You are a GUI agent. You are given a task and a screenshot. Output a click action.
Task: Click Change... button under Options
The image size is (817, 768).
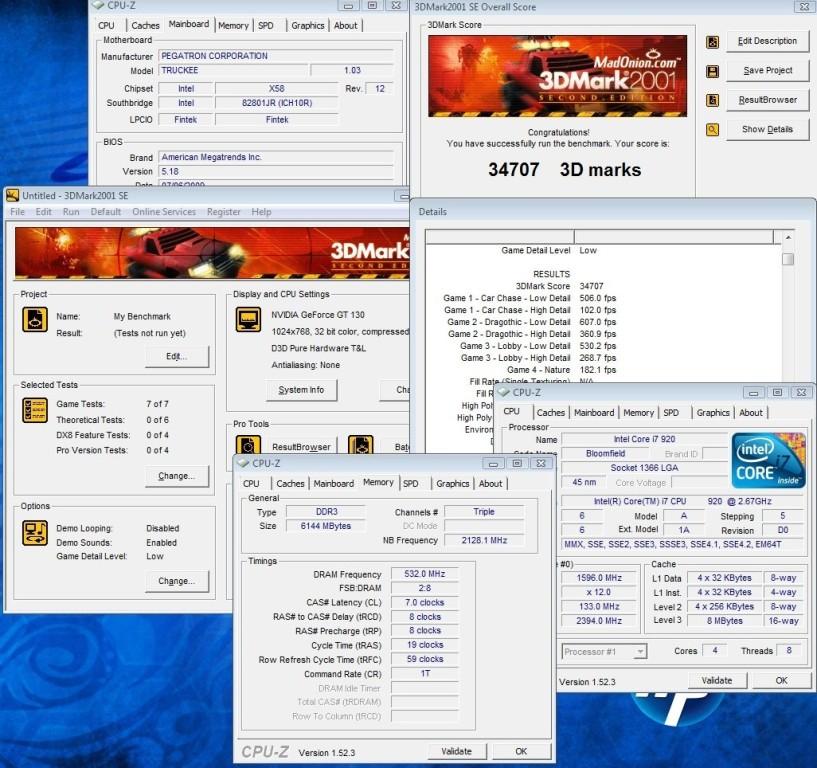point(177,581)
